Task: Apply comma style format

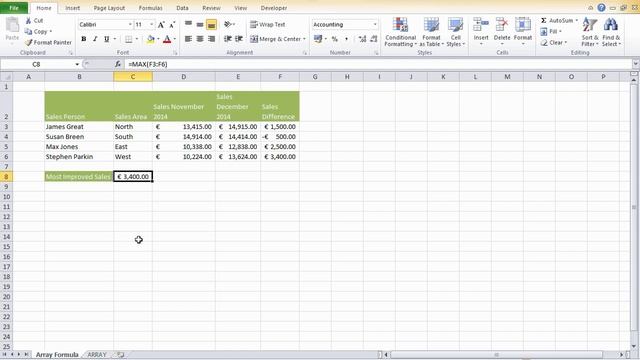Action: [346, 39]
